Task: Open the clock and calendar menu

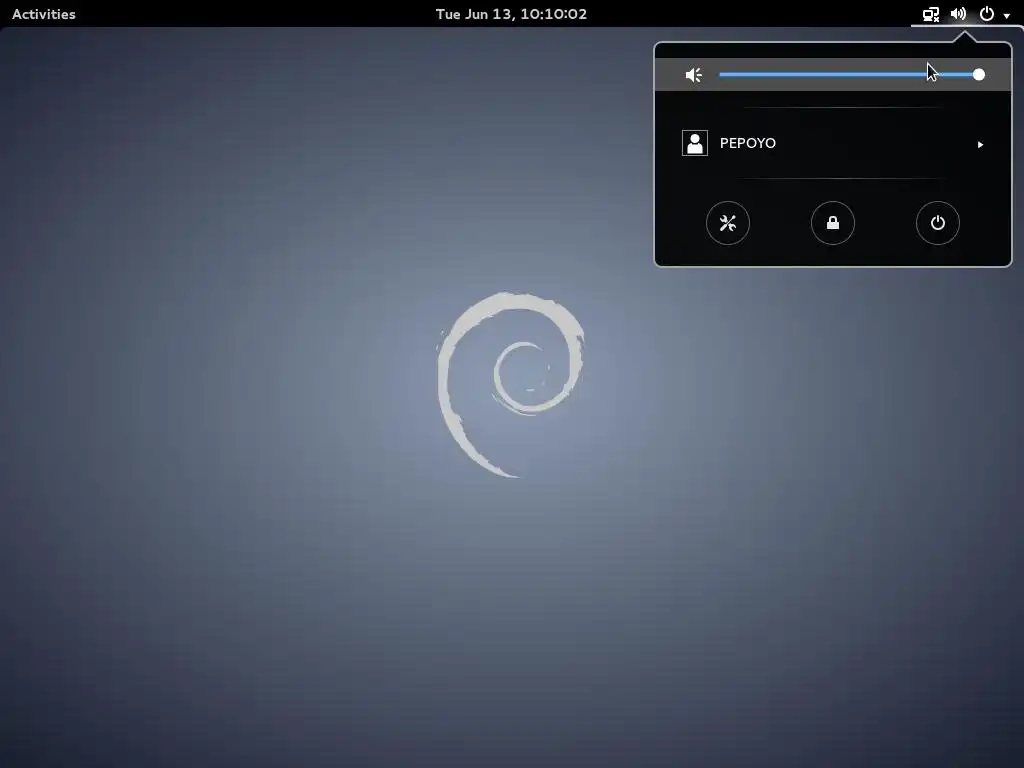Action: [511, 14]
